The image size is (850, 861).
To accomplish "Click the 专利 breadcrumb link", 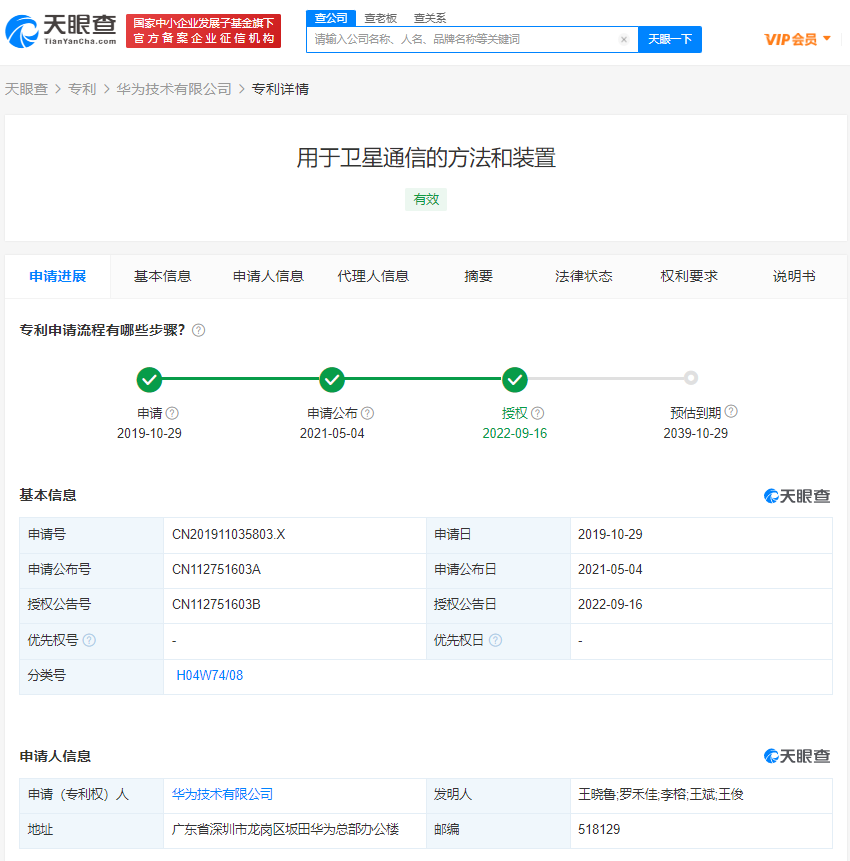I will (x=82, y=89).
